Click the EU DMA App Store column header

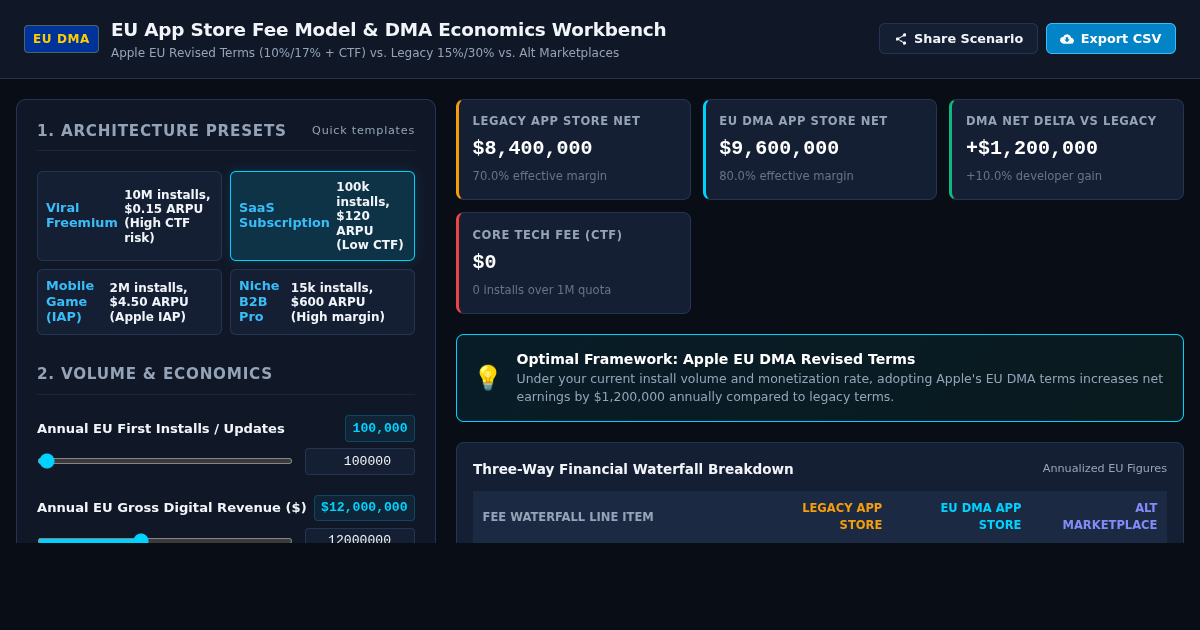pyautogui.click(x=980, y=516)
